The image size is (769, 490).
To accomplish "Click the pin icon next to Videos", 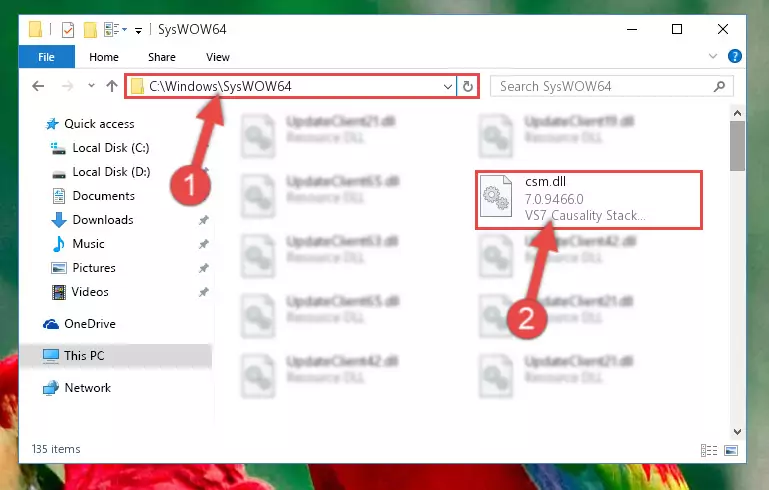I will [203, 292].
